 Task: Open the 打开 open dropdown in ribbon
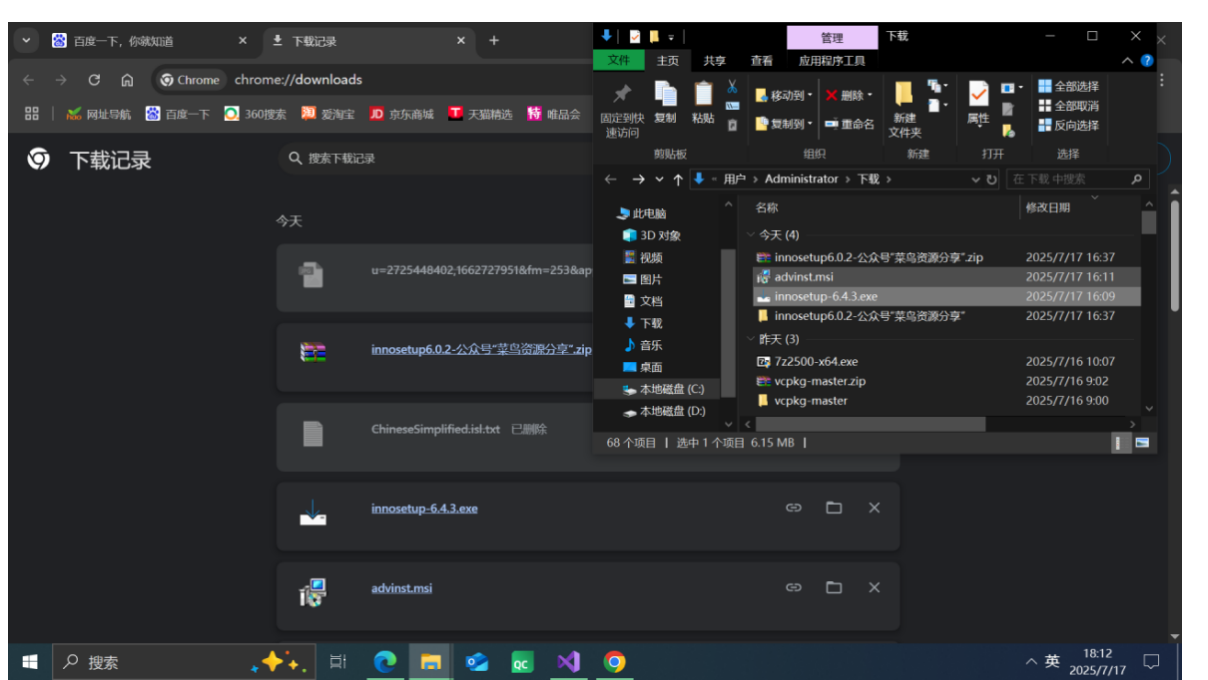1012,88
